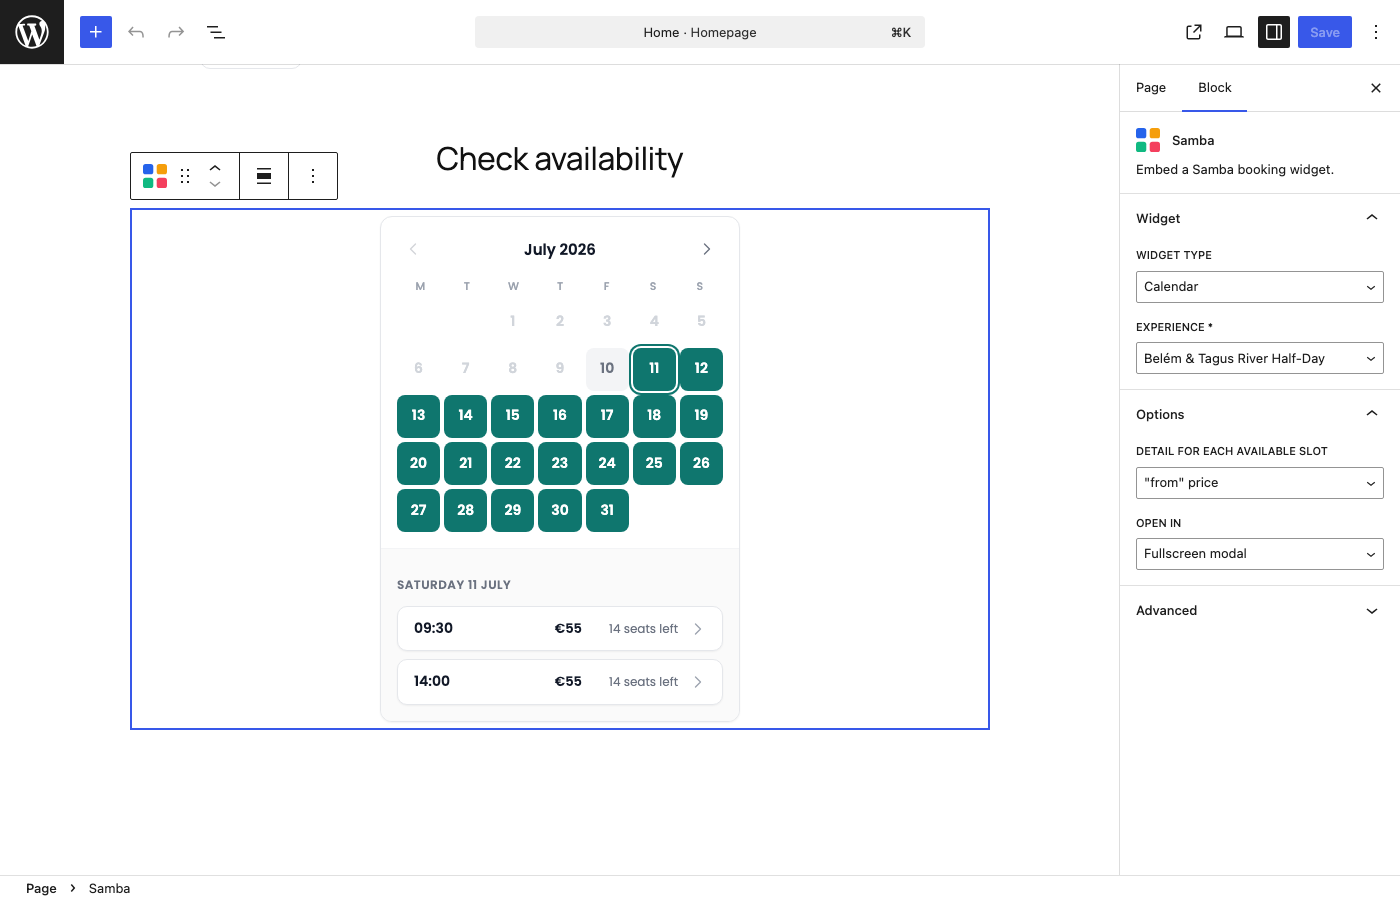Go to the previous calendar month

(x=413, y=249)
